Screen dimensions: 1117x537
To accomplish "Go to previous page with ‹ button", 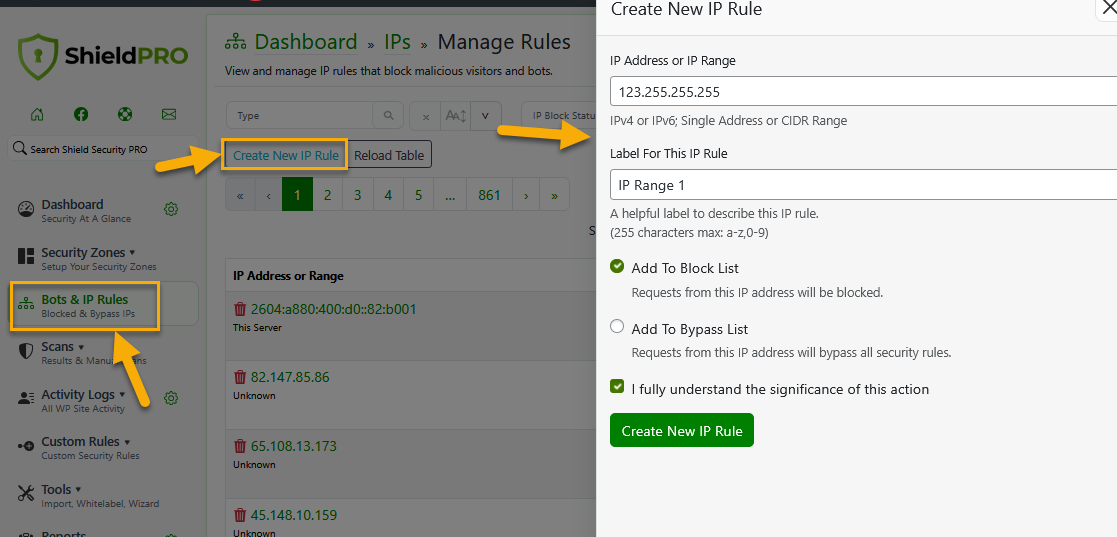I will pyautogui.click(x=269, y=194).
